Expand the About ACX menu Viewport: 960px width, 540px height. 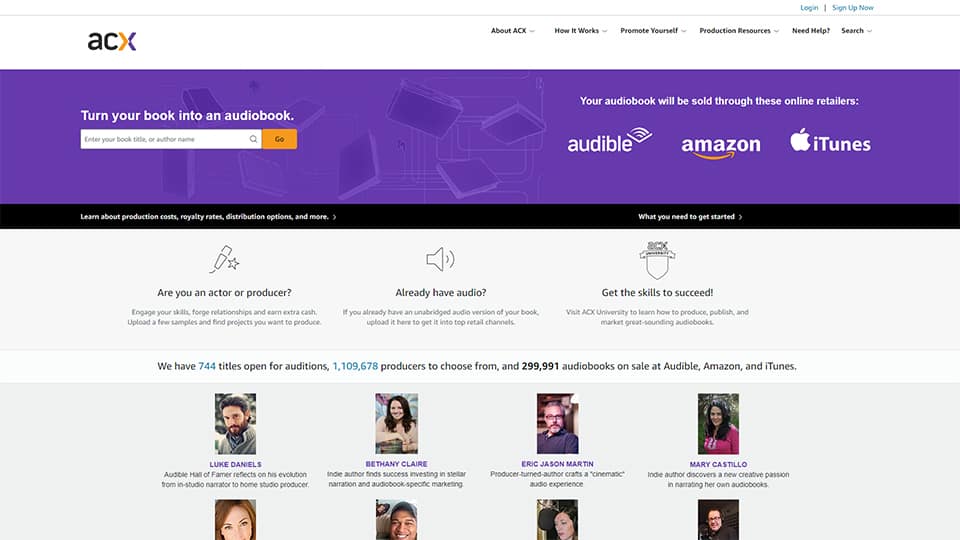coord(512,31)
